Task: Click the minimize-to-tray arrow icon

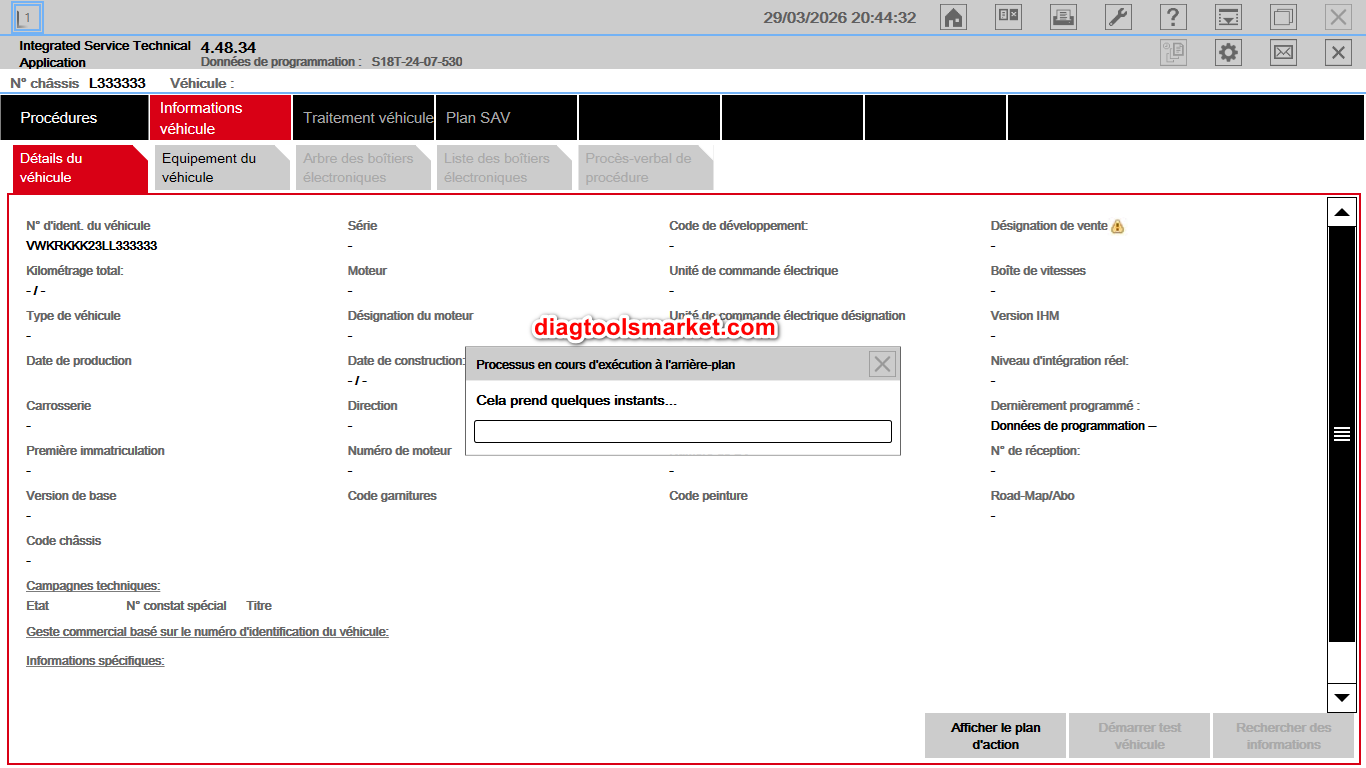Action: [1228, 17]
